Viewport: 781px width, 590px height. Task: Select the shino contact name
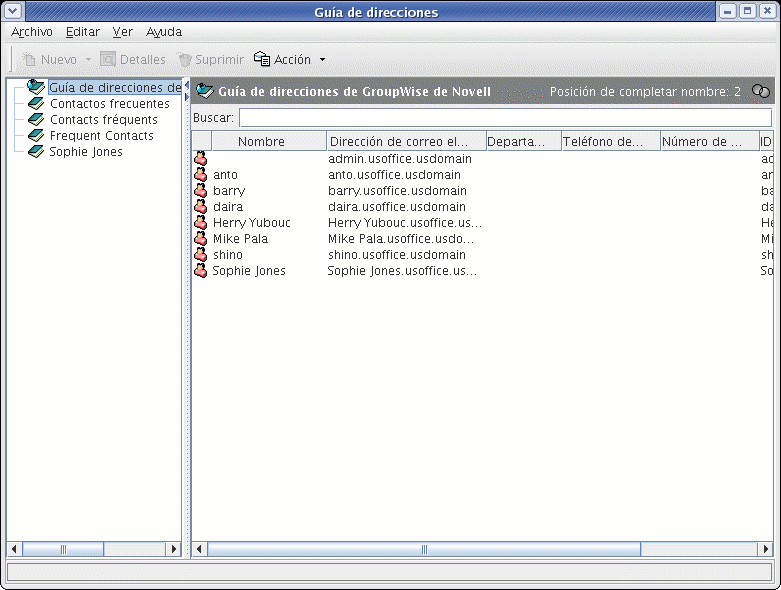[x=228, y=254]
